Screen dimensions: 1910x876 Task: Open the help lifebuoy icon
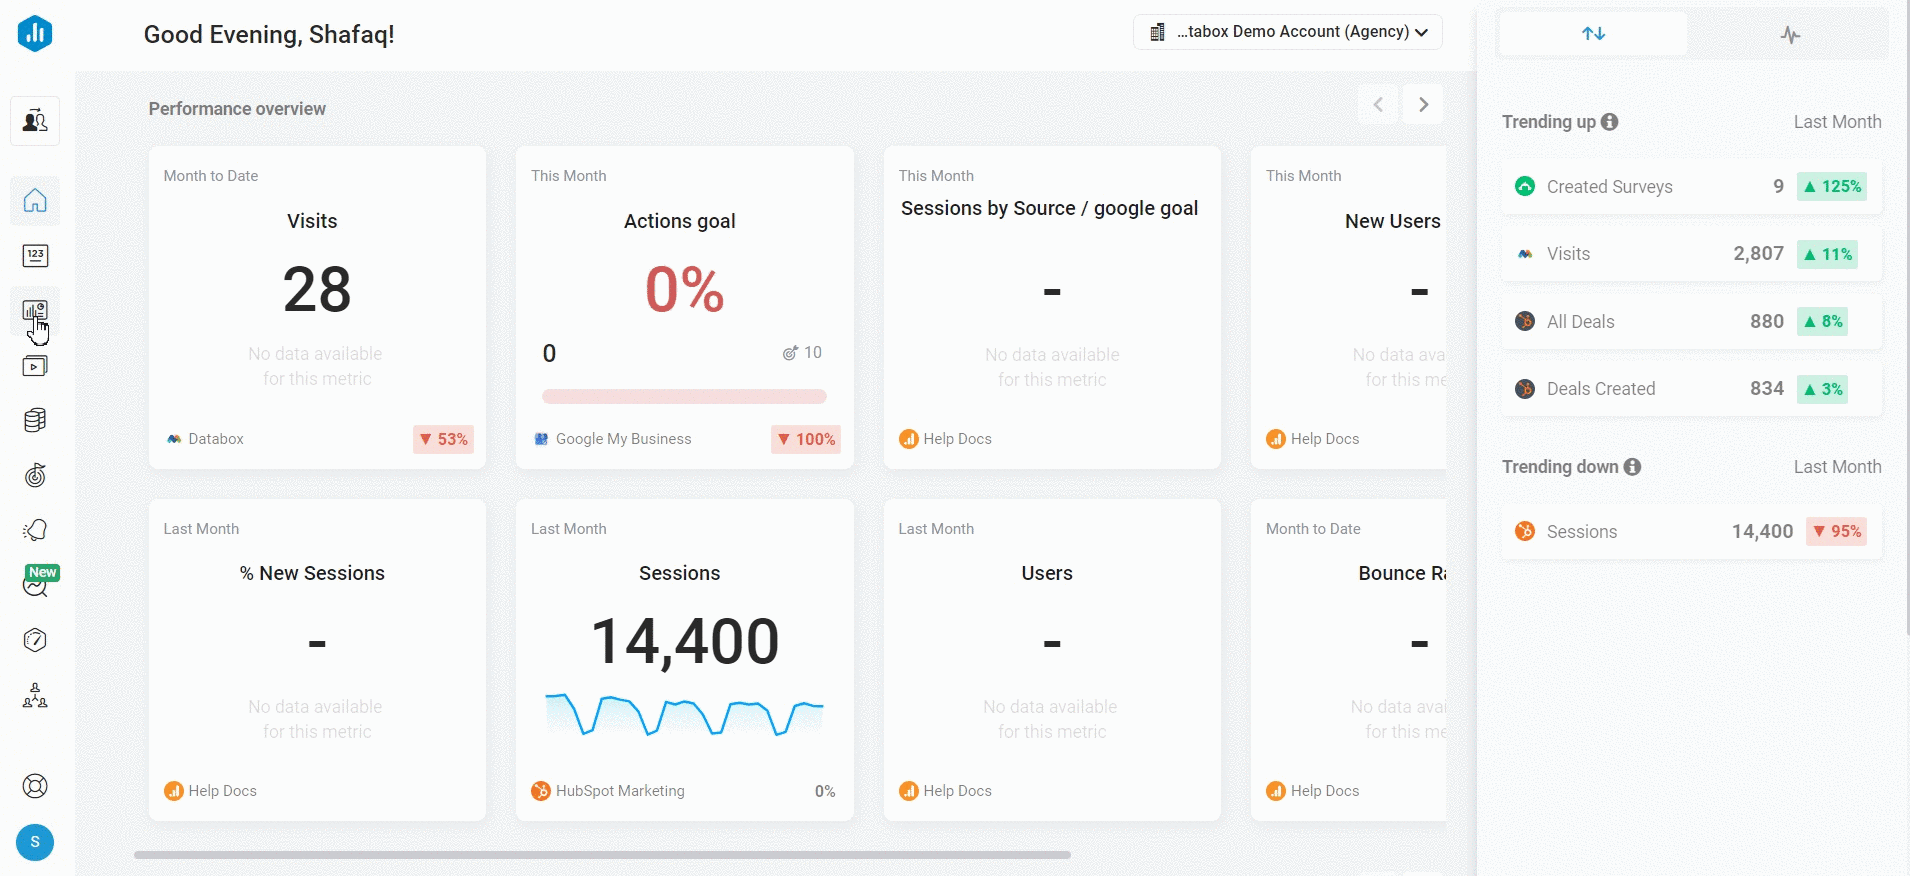click(x=35, y=786)
